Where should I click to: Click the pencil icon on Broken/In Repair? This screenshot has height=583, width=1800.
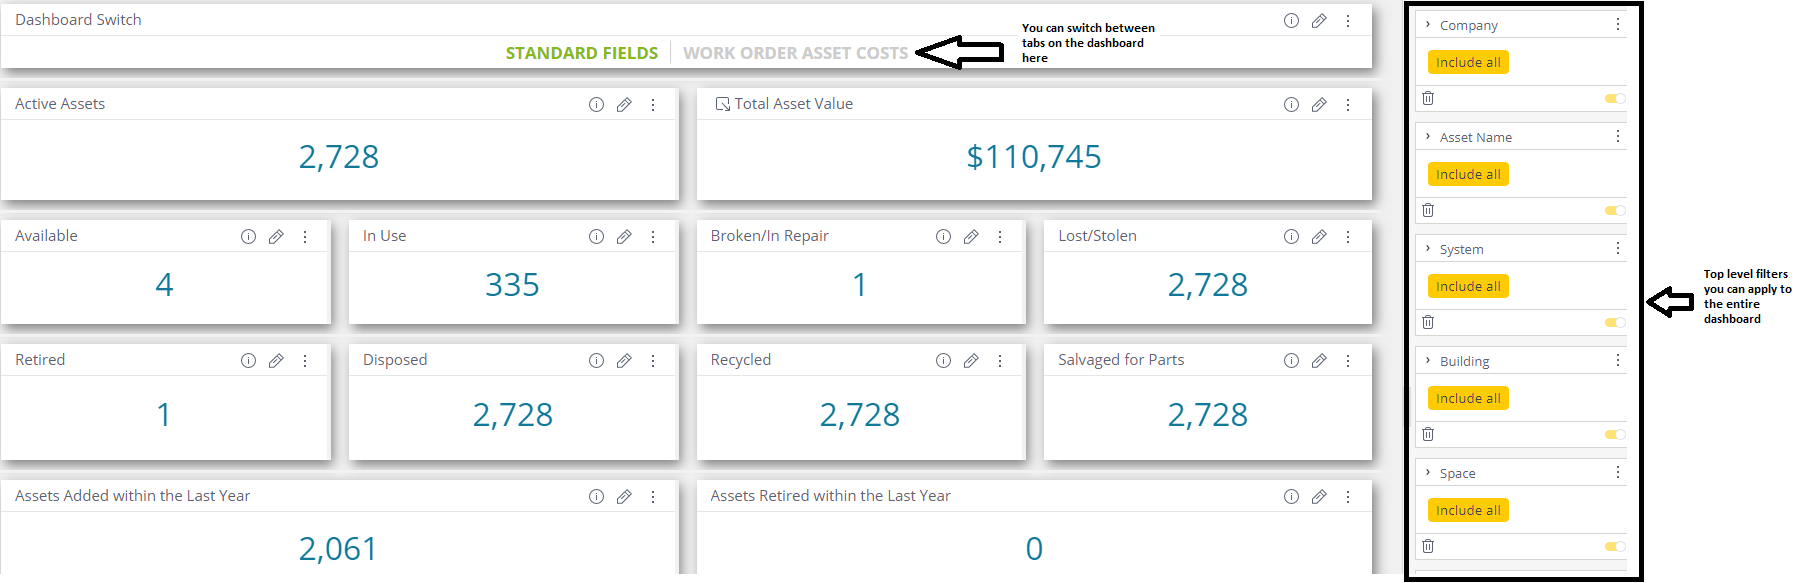(x=971, y=236)
